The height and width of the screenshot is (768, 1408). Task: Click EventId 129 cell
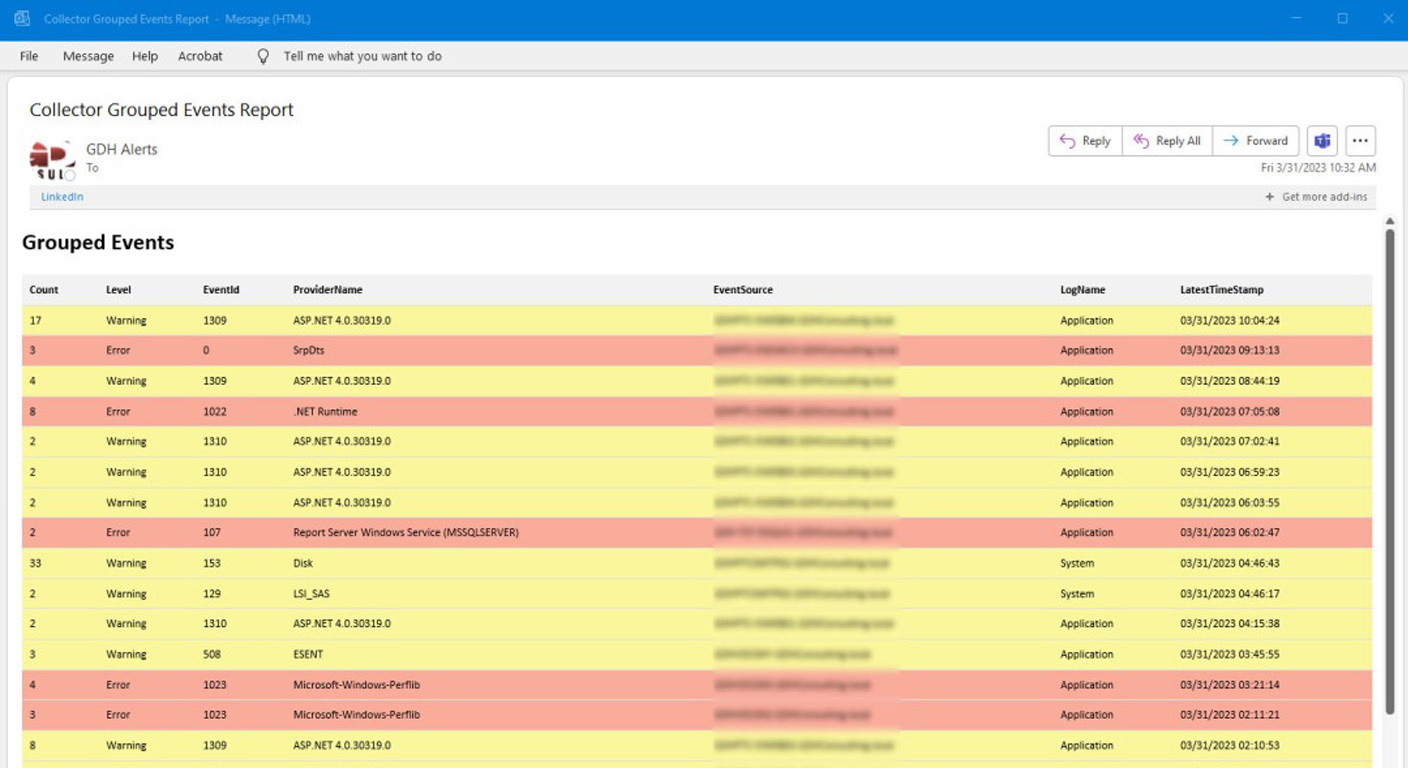(212, 594)
